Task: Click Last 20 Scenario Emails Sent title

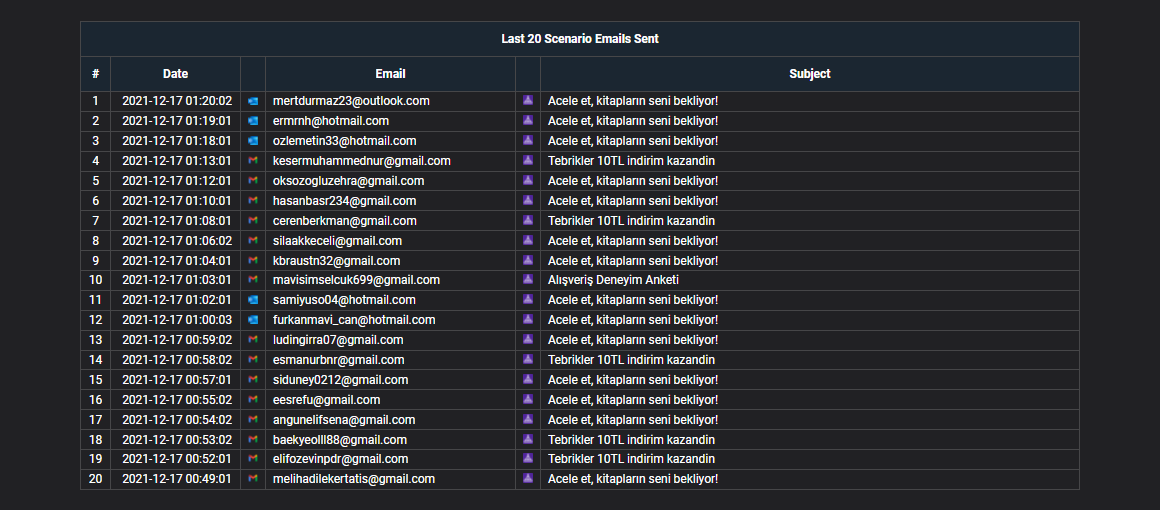Action: pos(579,39)
